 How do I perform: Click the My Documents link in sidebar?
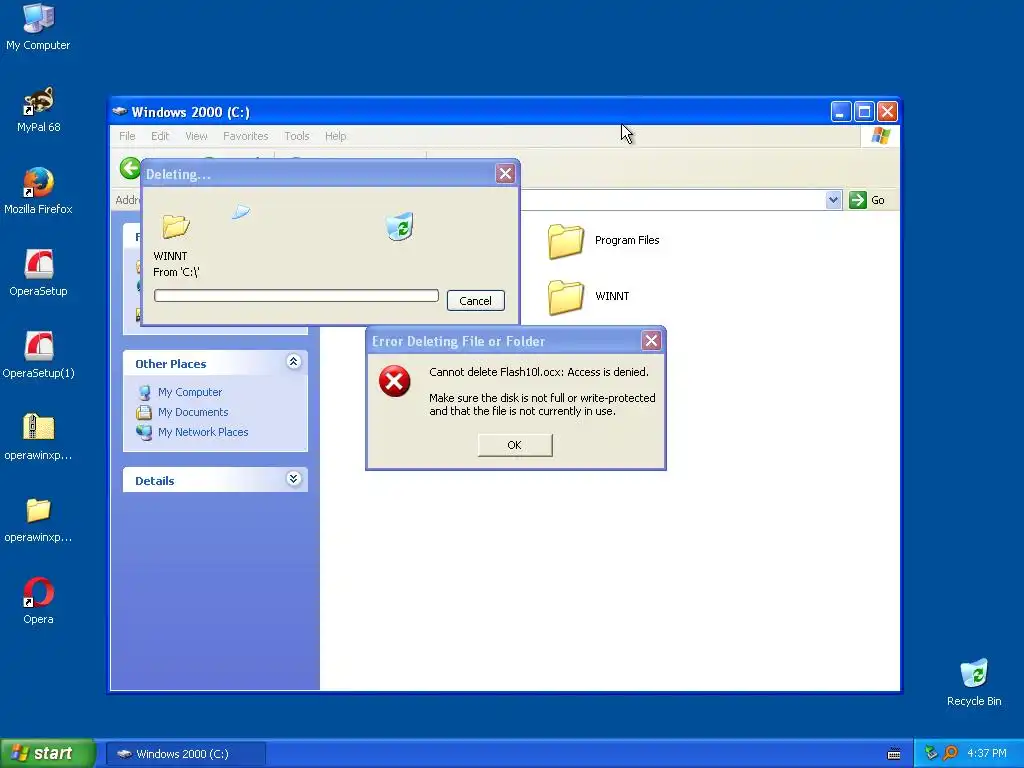tap(193, 412)
